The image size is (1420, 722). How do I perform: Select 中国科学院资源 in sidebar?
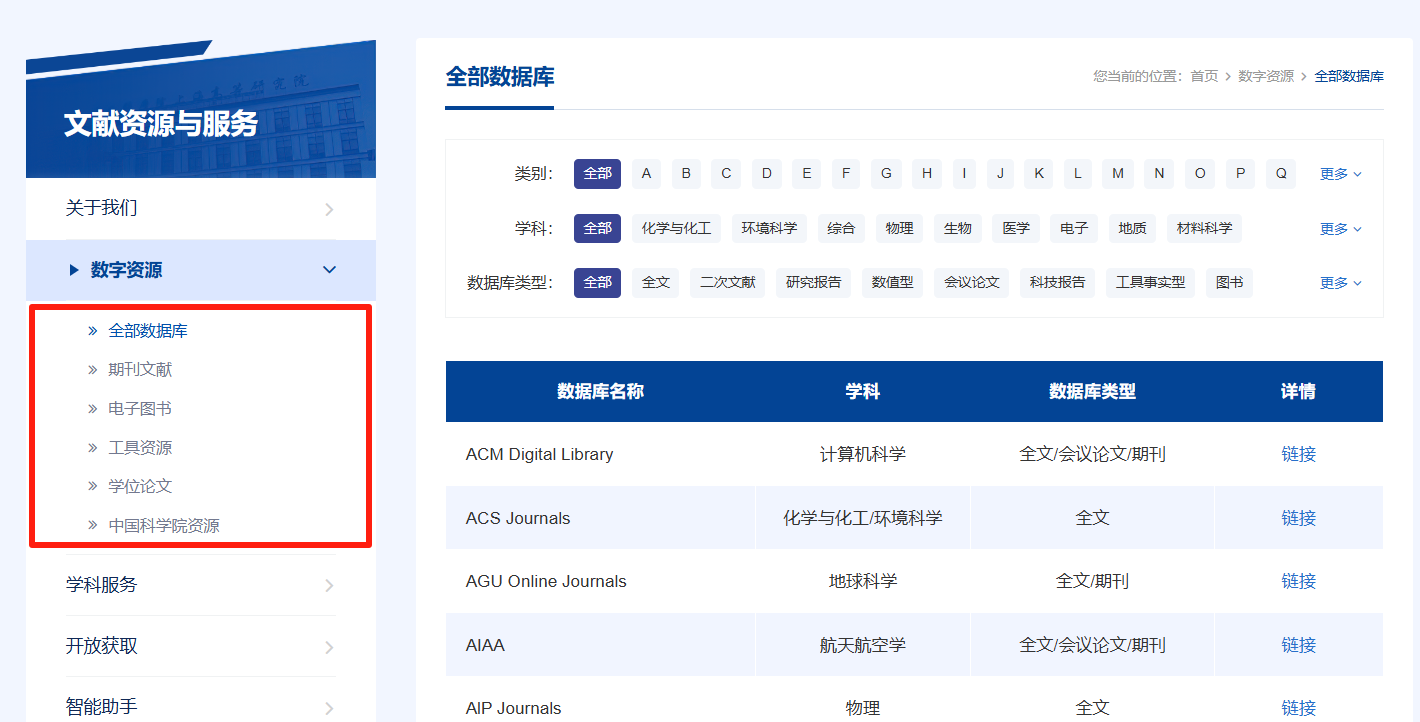164,526
